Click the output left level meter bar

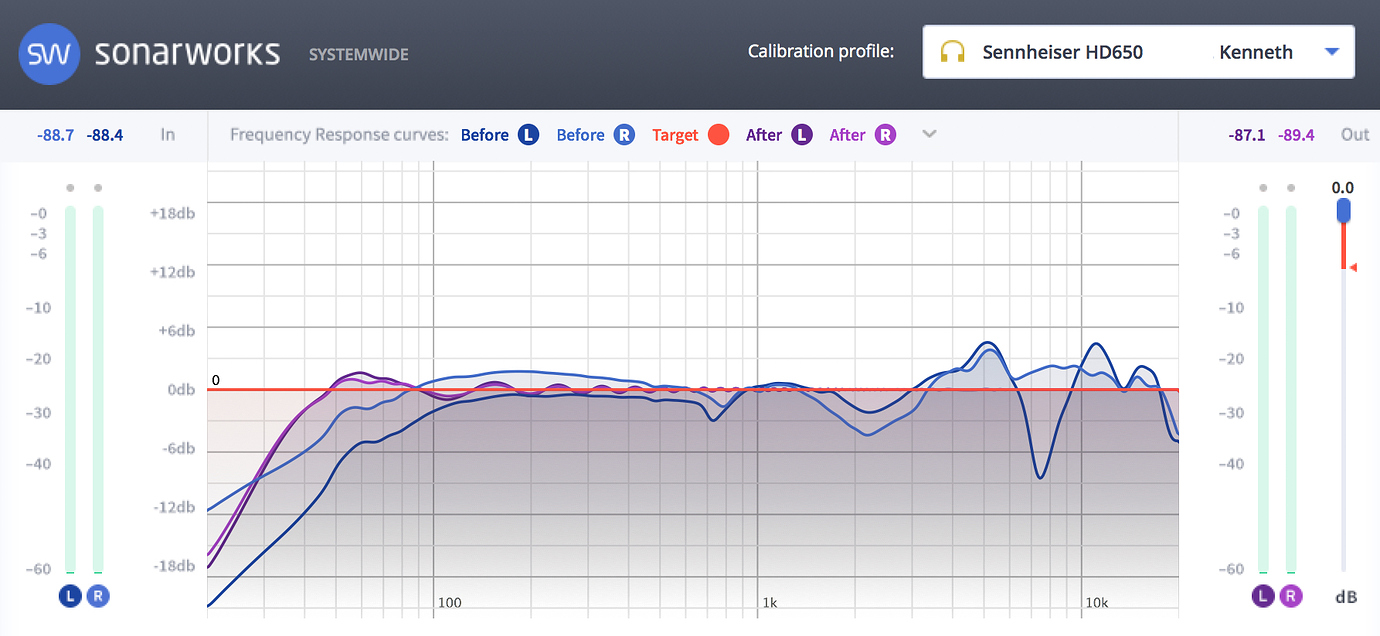pos(1264,390)
